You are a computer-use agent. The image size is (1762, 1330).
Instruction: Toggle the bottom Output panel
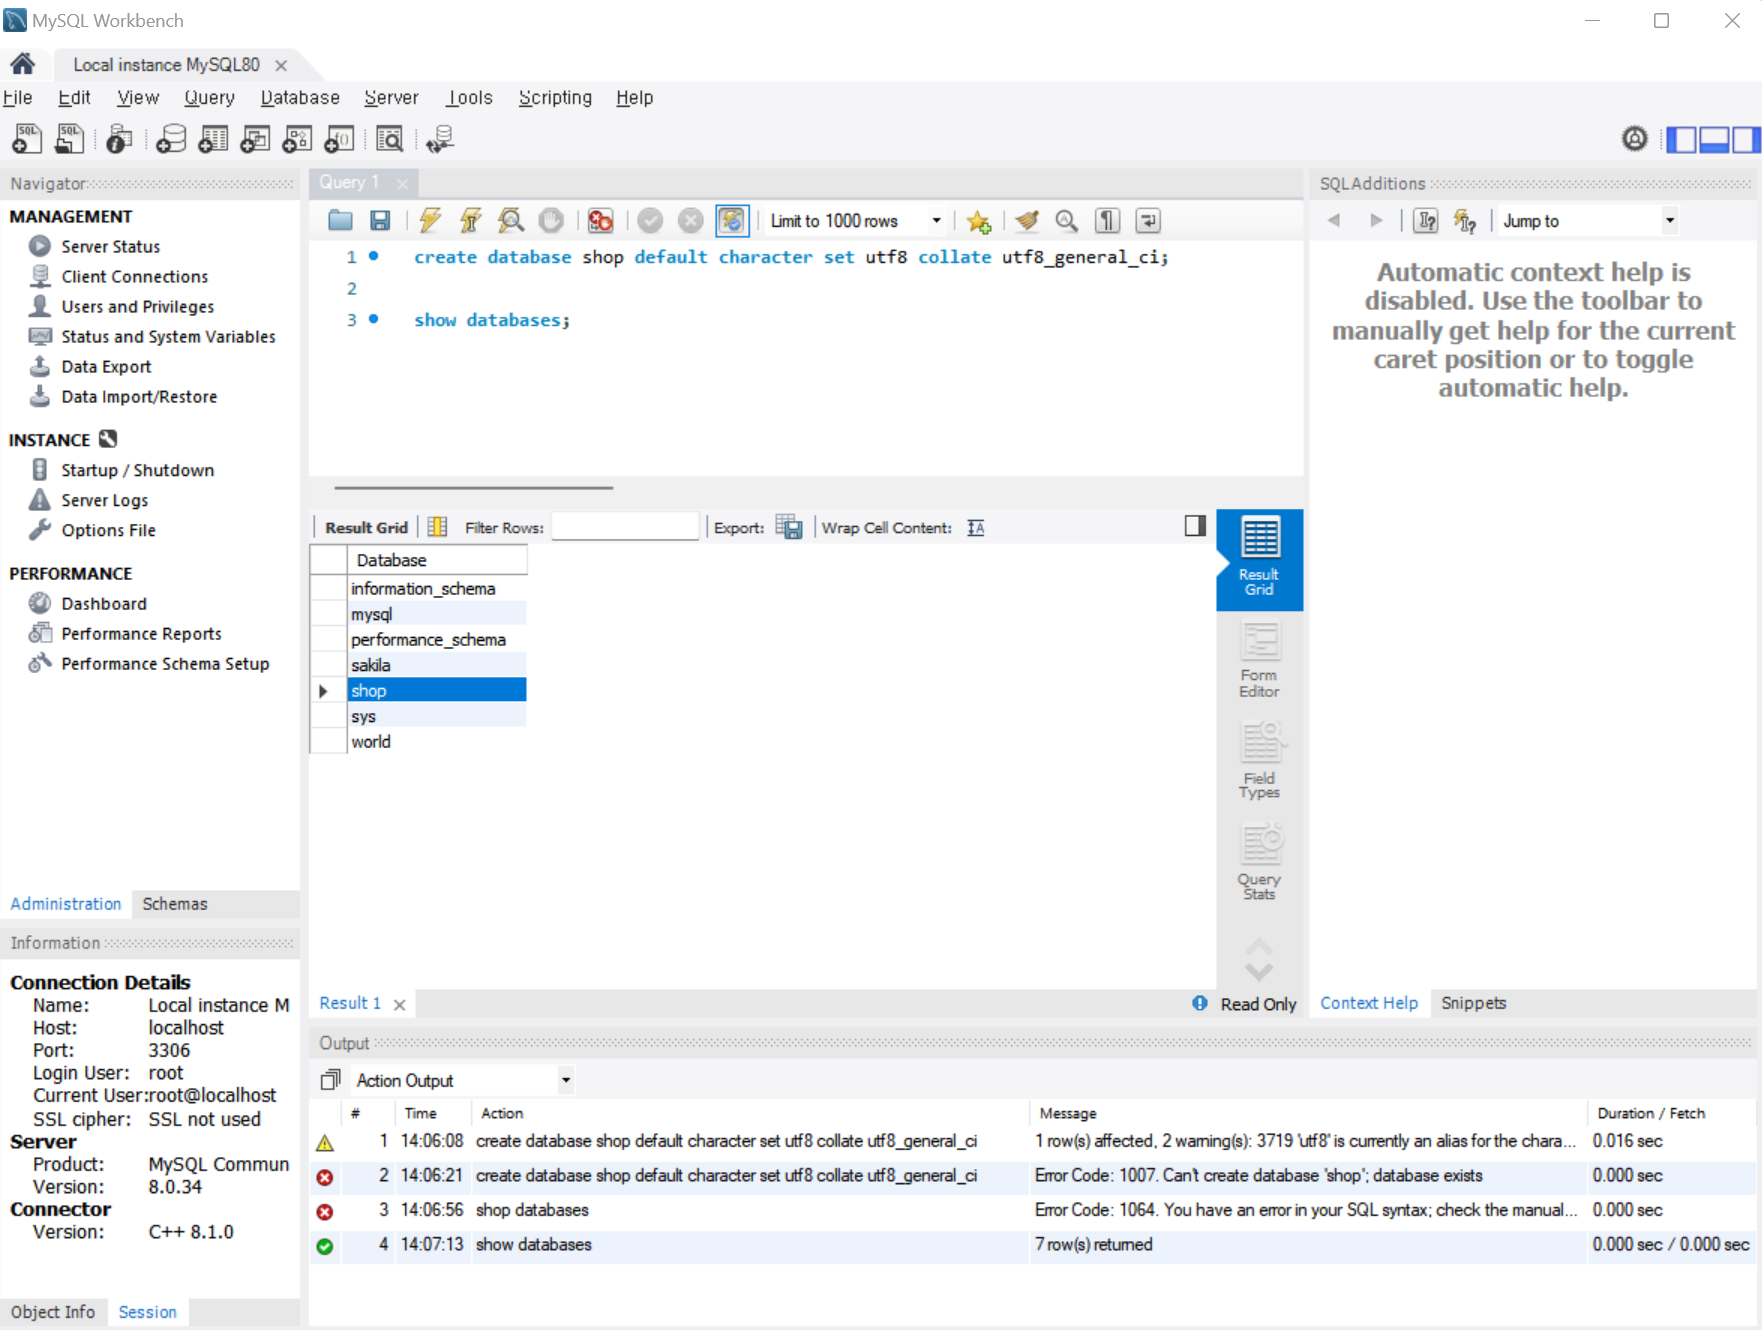point(1714,140)
